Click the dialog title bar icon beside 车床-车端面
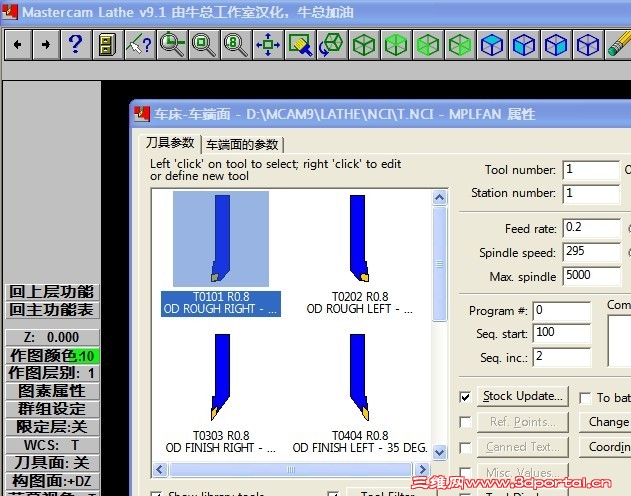Screen dimensions: 631x496 [142, 114]
